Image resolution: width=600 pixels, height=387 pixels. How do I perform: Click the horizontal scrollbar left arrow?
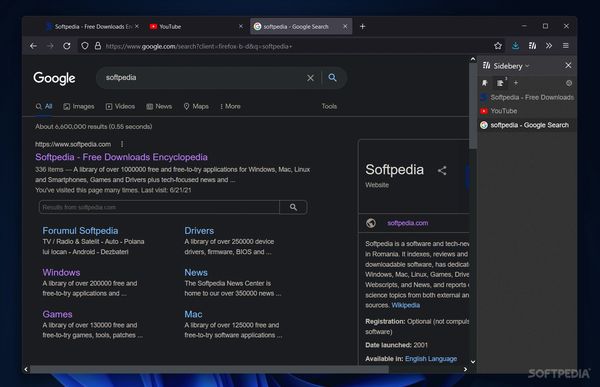click(26, 369)
